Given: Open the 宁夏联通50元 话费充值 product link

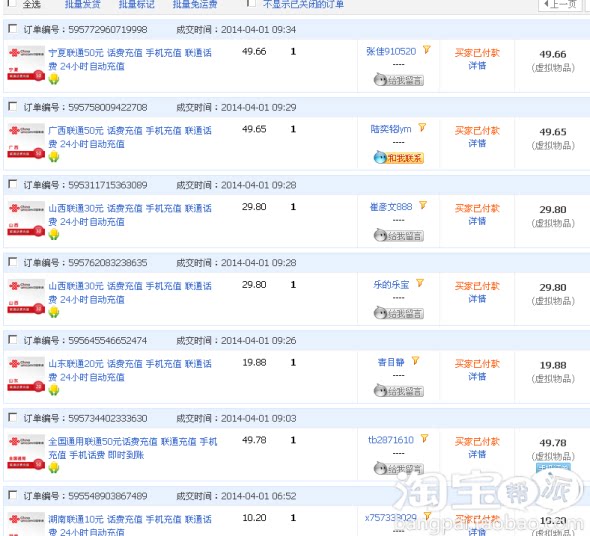Looking at the screenshot, I should (x=130, y=59).
